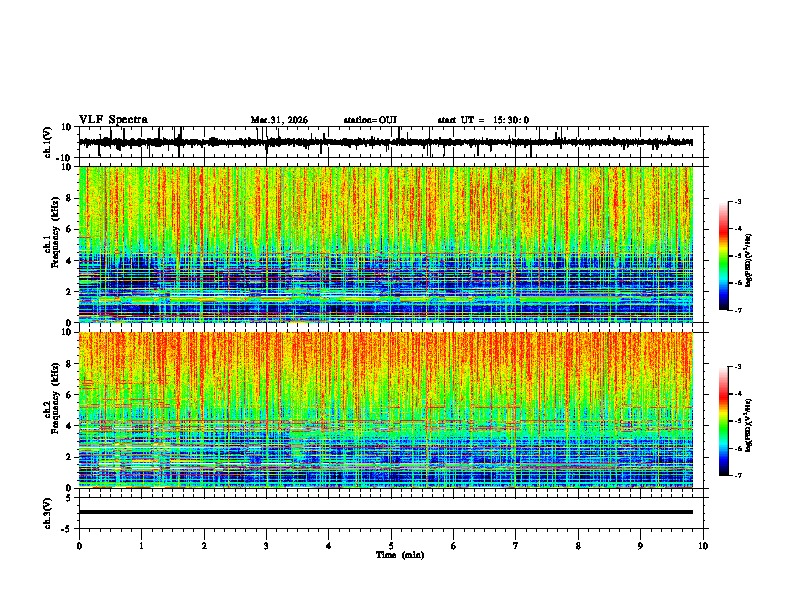Click the station=OUI label
Image resolution: width=792 pixels, height=612 pixels.
click(x=370, y=120)
